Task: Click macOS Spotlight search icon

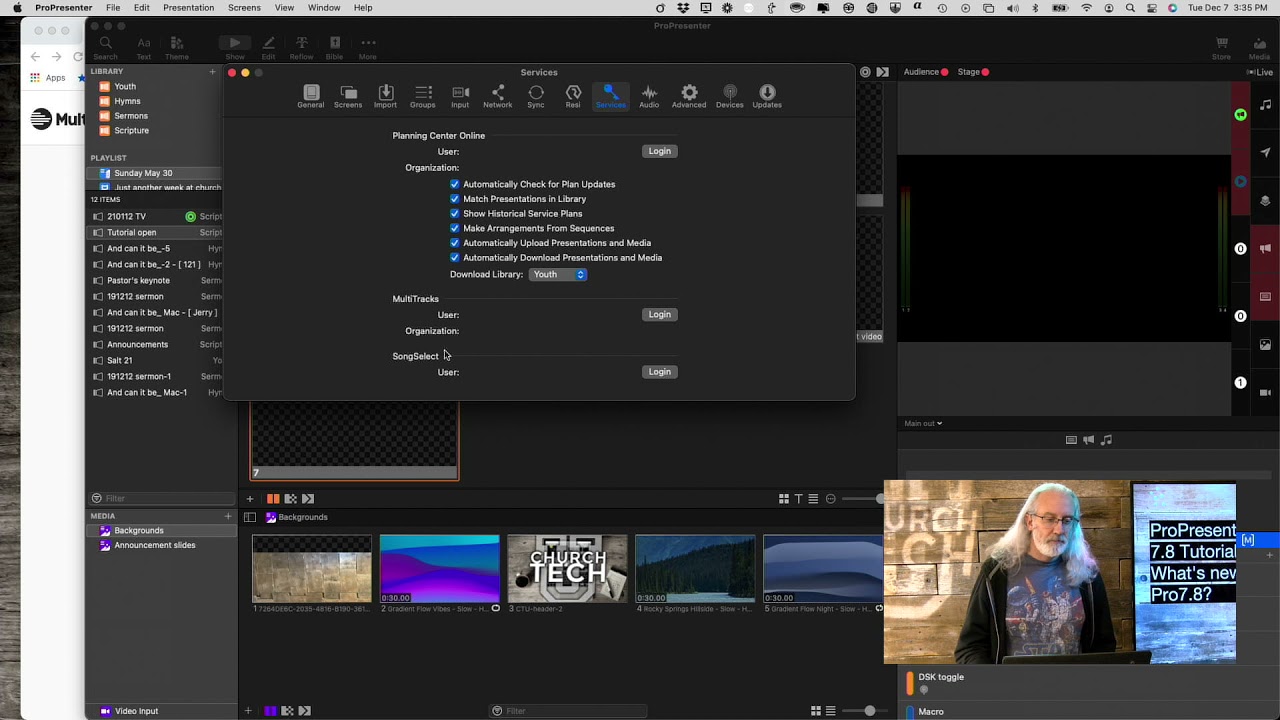Action: [x=1129, y=8]
